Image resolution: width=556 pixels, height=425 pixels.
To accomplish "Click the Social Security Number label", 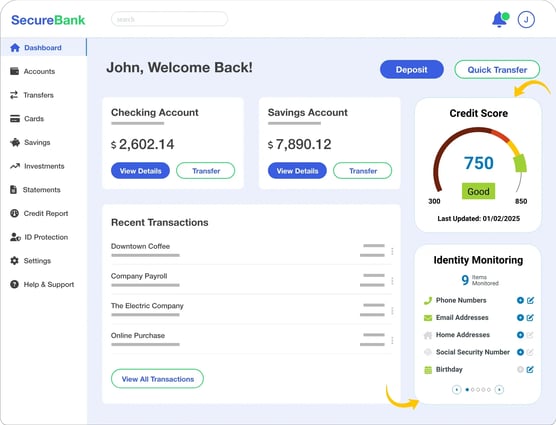I will coord(473,352).
